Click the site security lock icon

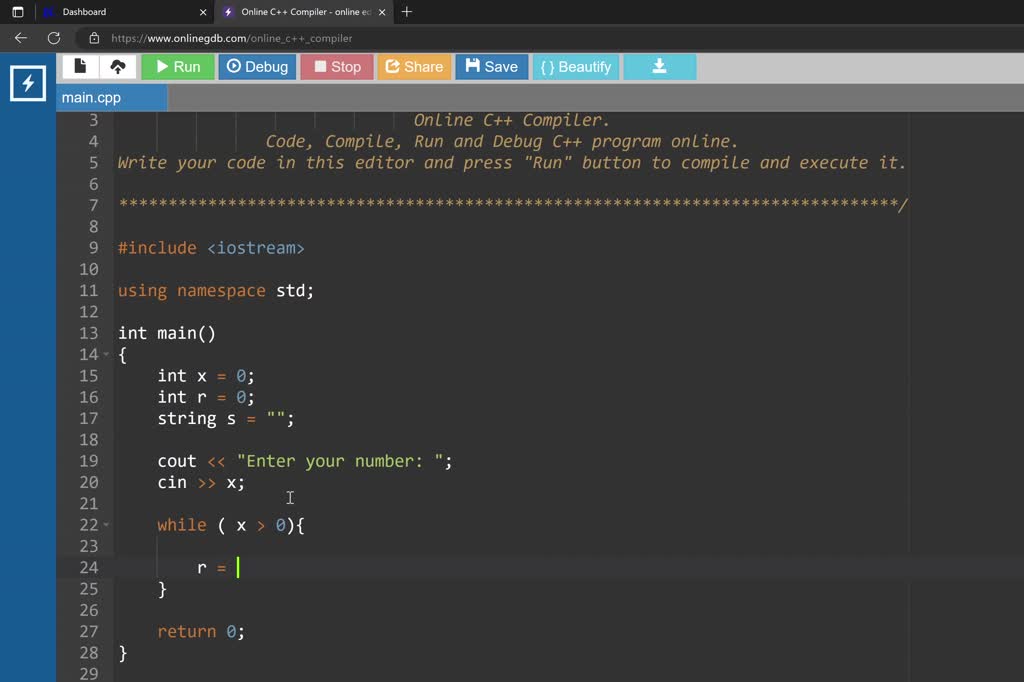pyautogui.click(x=93, y=37)
